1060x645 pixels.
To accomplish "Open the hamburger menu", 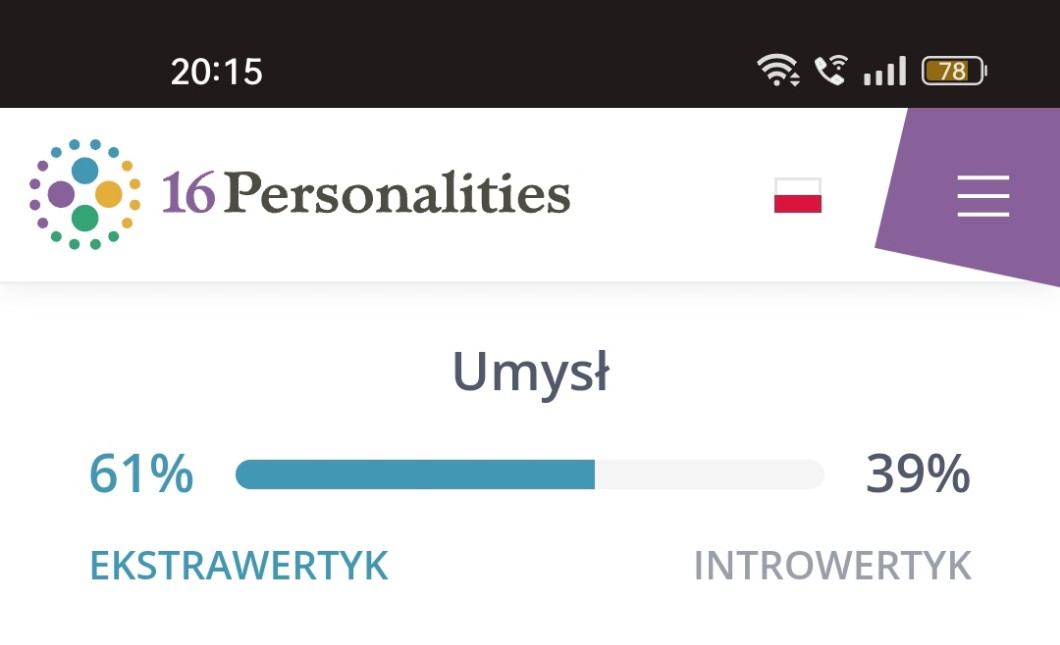I will [x=983, y=195].
